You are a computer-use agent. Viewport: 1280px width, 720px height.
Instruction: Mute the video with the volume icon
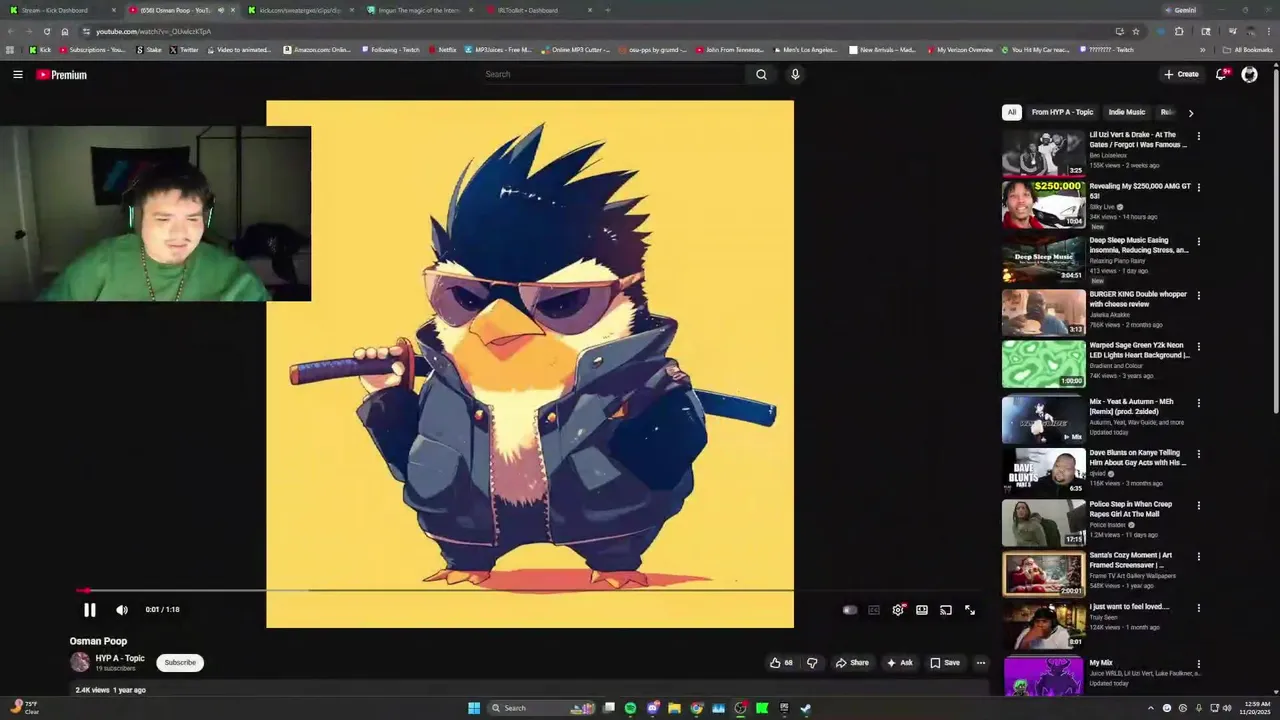click(x=122, y=610)
